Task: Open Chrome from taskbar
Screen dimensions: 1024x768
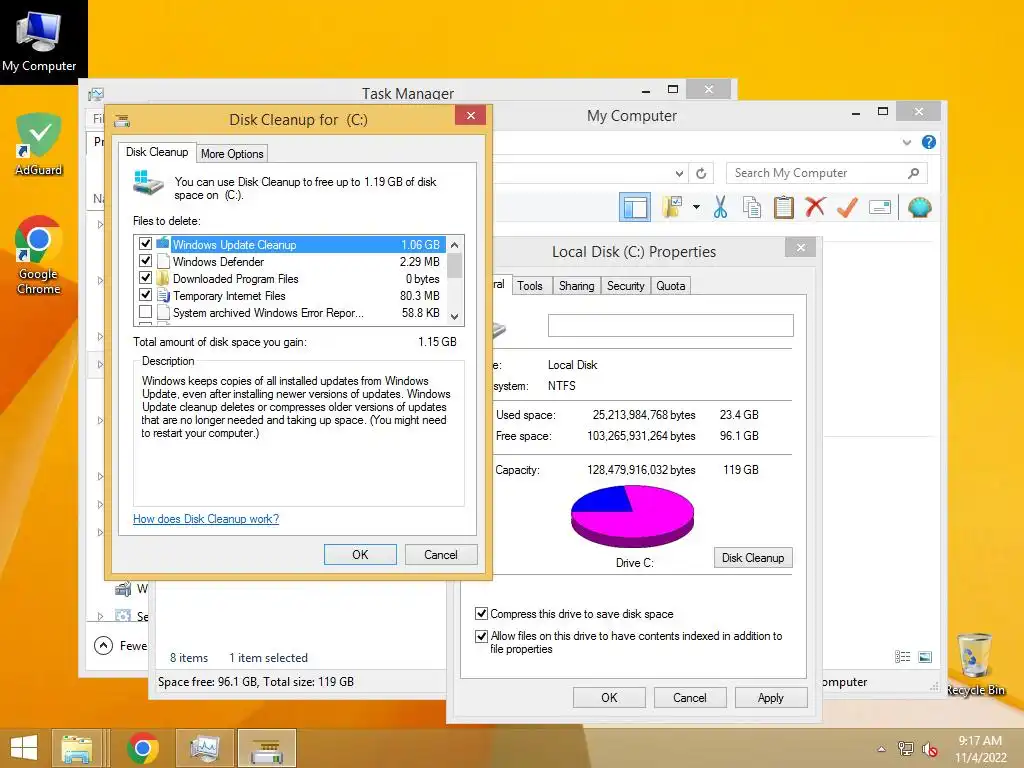Action: coord(143,748)
